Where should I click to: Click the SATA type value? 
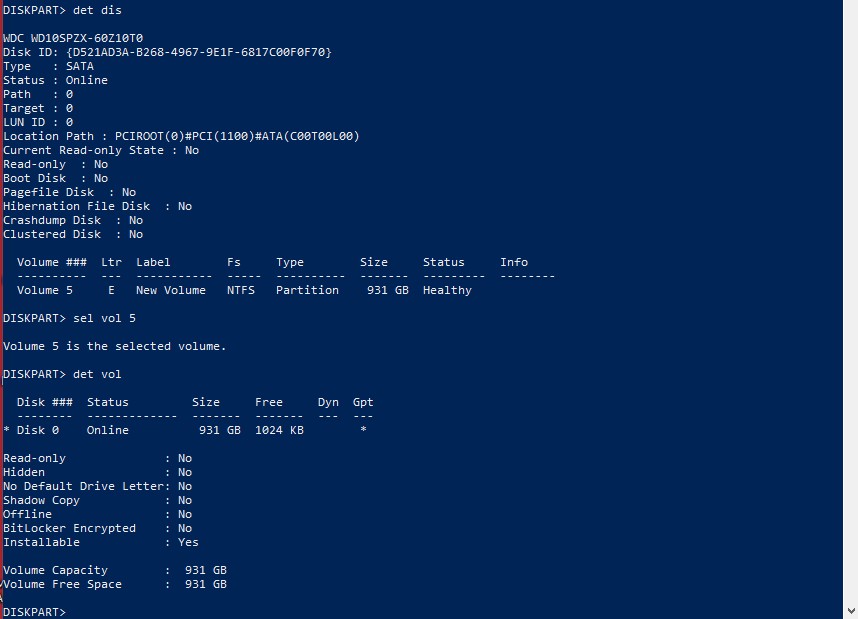click(80, 66)
